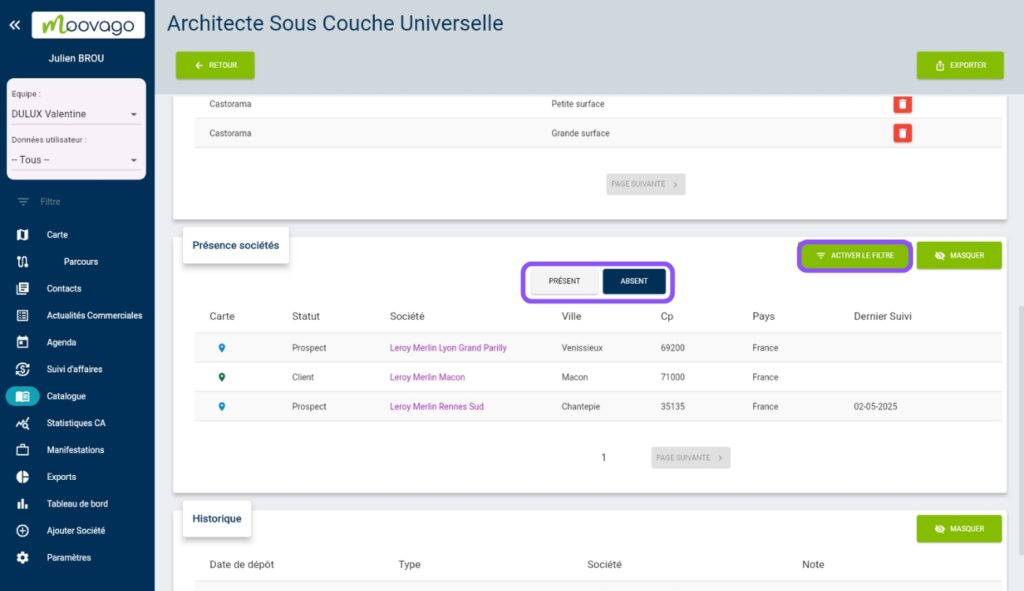The width and height of the screenshot is (1024, 591).
Task: Open Statistiques CA menu entry
Action: click(x=76, y=423)
